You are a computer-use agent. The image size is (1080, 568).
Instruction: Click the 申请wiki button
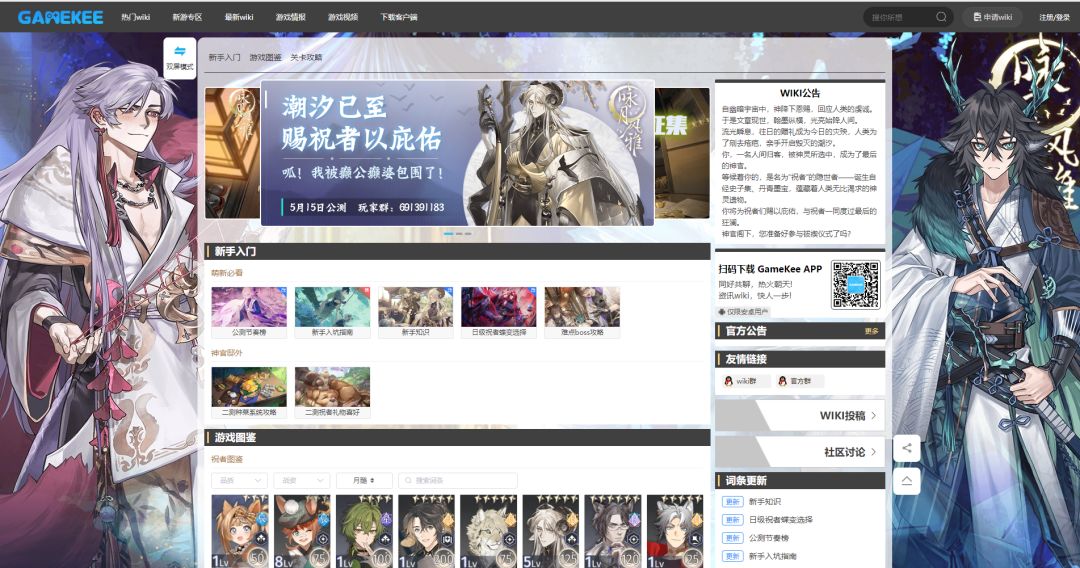click(993, 17)
